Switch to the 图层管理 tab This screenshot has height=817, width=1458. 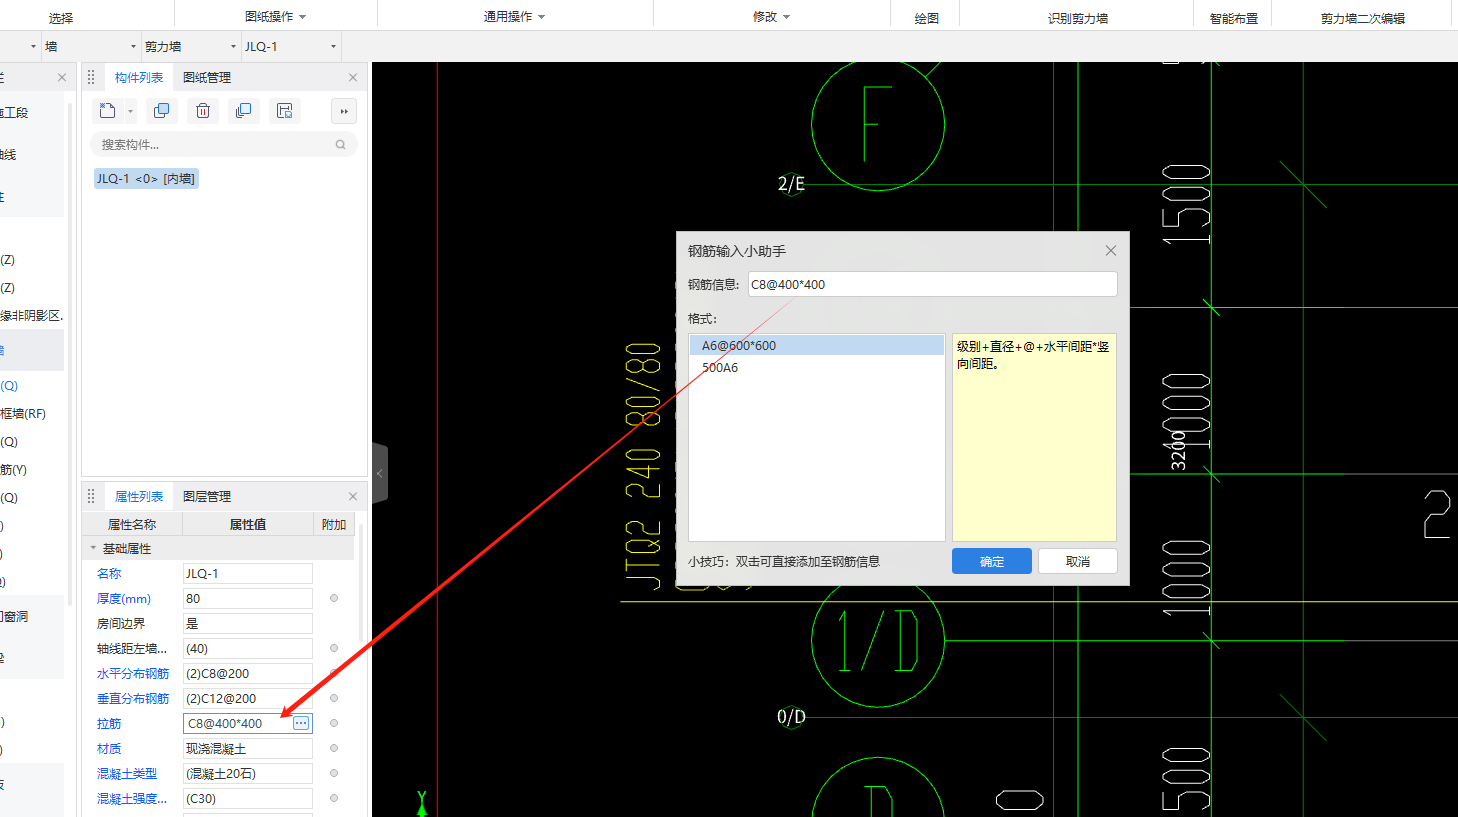tap(207, 497)
